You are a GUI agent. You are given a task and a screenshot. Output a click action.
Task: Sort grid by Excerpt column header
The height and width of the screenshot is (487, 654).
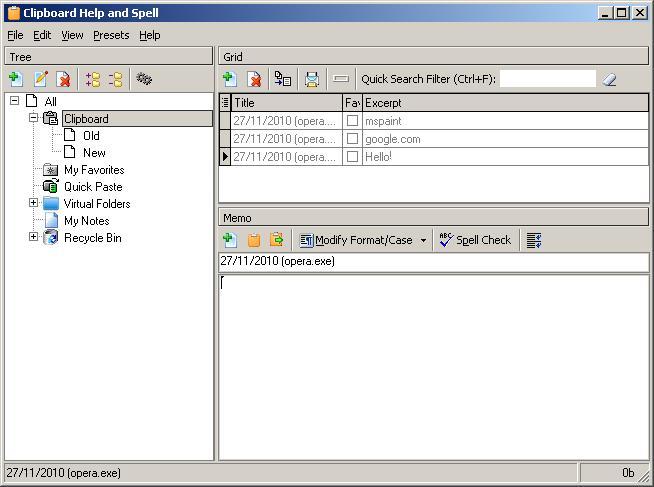tap(506, 103)
